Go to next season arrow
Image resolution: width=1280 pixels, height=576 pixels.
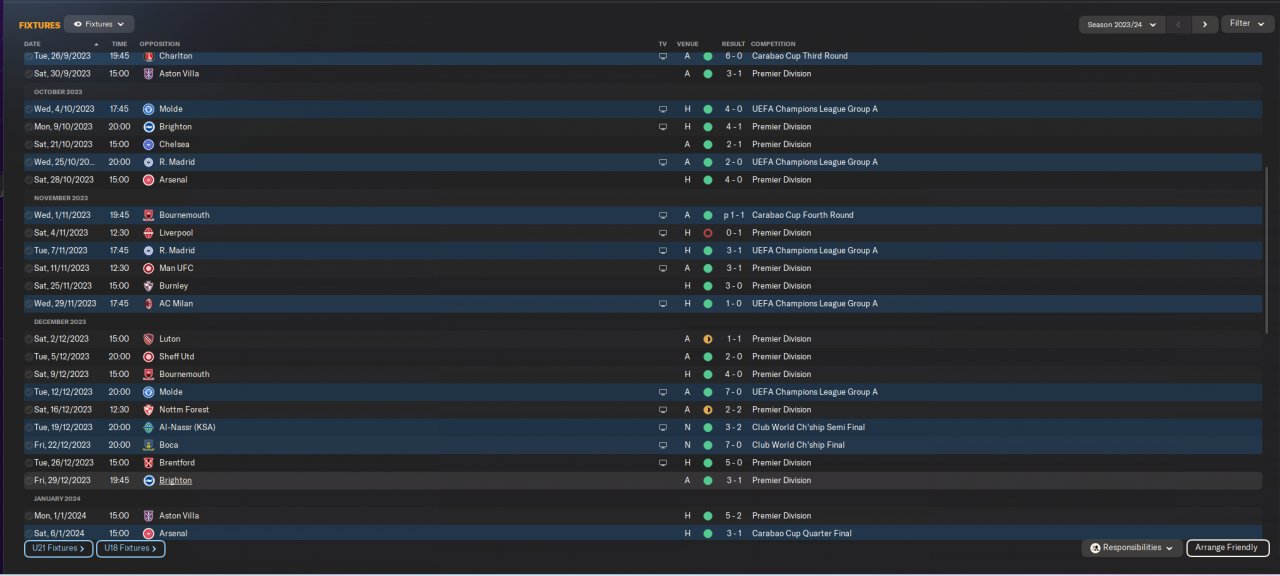[x=1205, y=24]
